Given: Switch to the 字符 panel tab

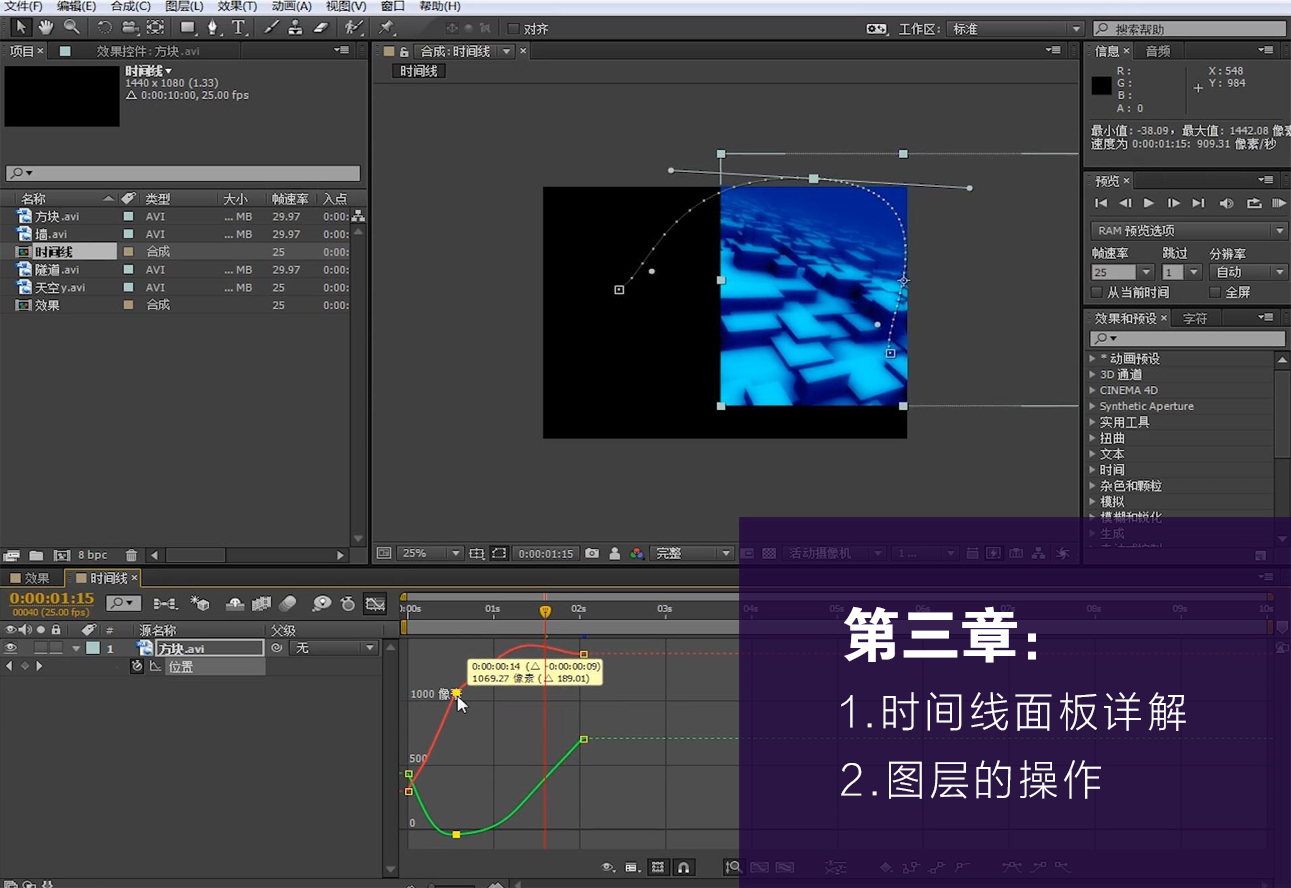Looking at the screenshot, I should coord(1195,319).
